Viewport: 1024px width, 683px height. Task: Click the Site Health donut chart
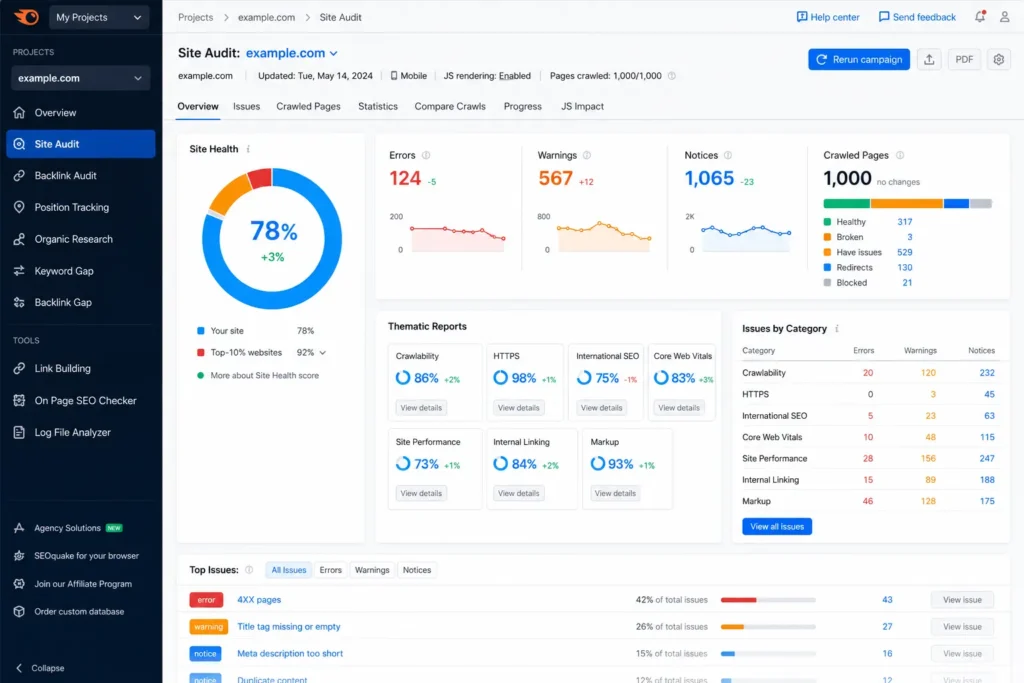(x=272, y=239)
